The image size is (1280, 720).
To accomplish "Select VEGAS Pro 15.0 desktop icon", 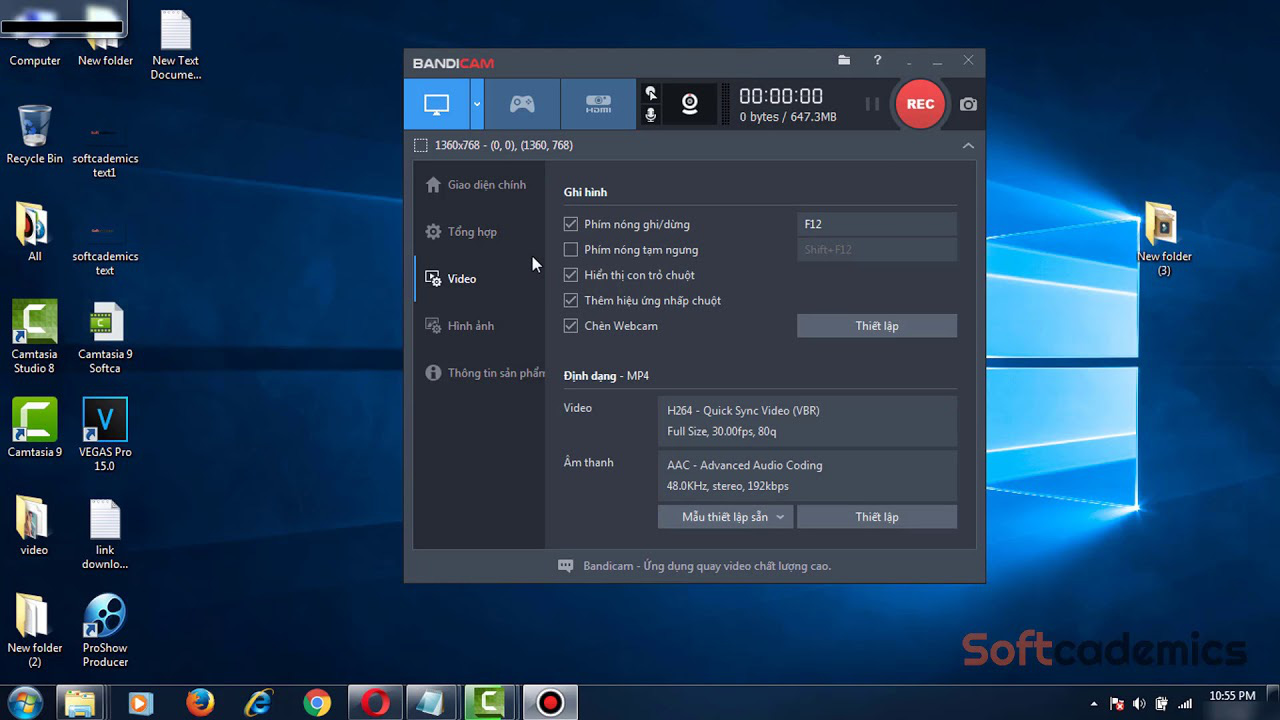I will [x=105, y=435].
